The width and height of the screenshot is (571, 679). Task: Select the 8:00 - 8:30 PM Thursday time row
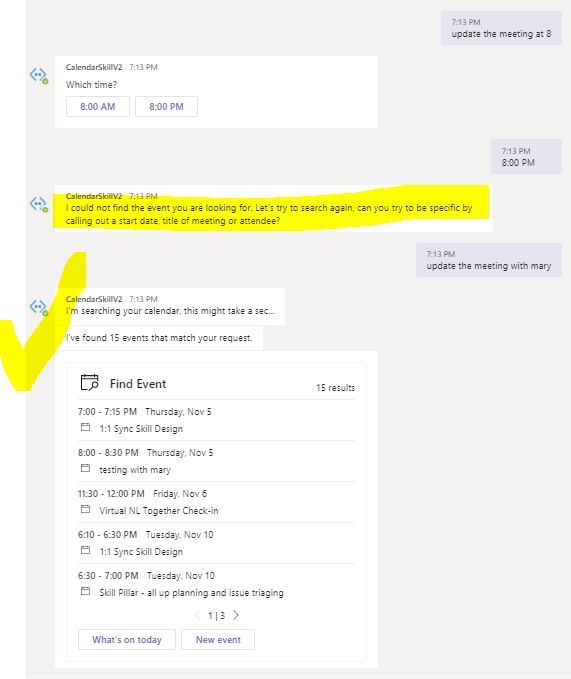tap(145, 453)
